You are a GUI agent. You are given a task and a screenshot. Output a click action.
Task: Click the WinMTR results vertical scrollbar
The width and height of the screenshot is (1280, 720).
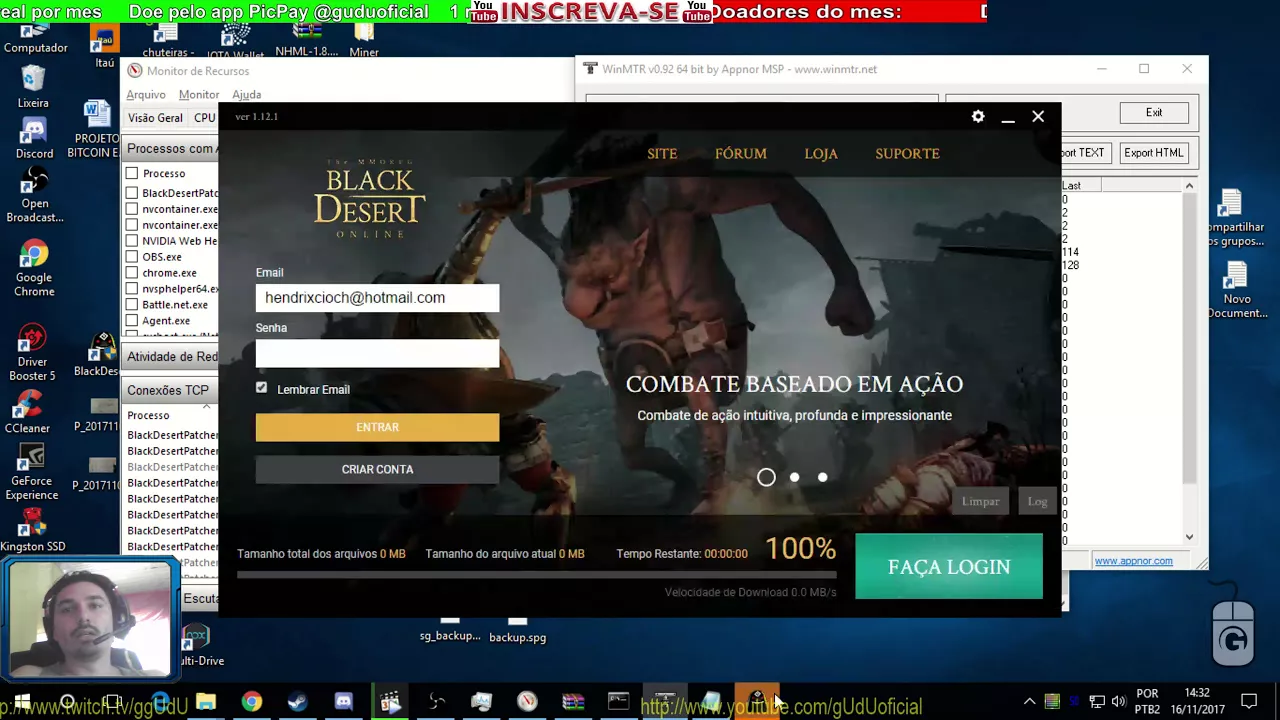(x=1189, y=361)
